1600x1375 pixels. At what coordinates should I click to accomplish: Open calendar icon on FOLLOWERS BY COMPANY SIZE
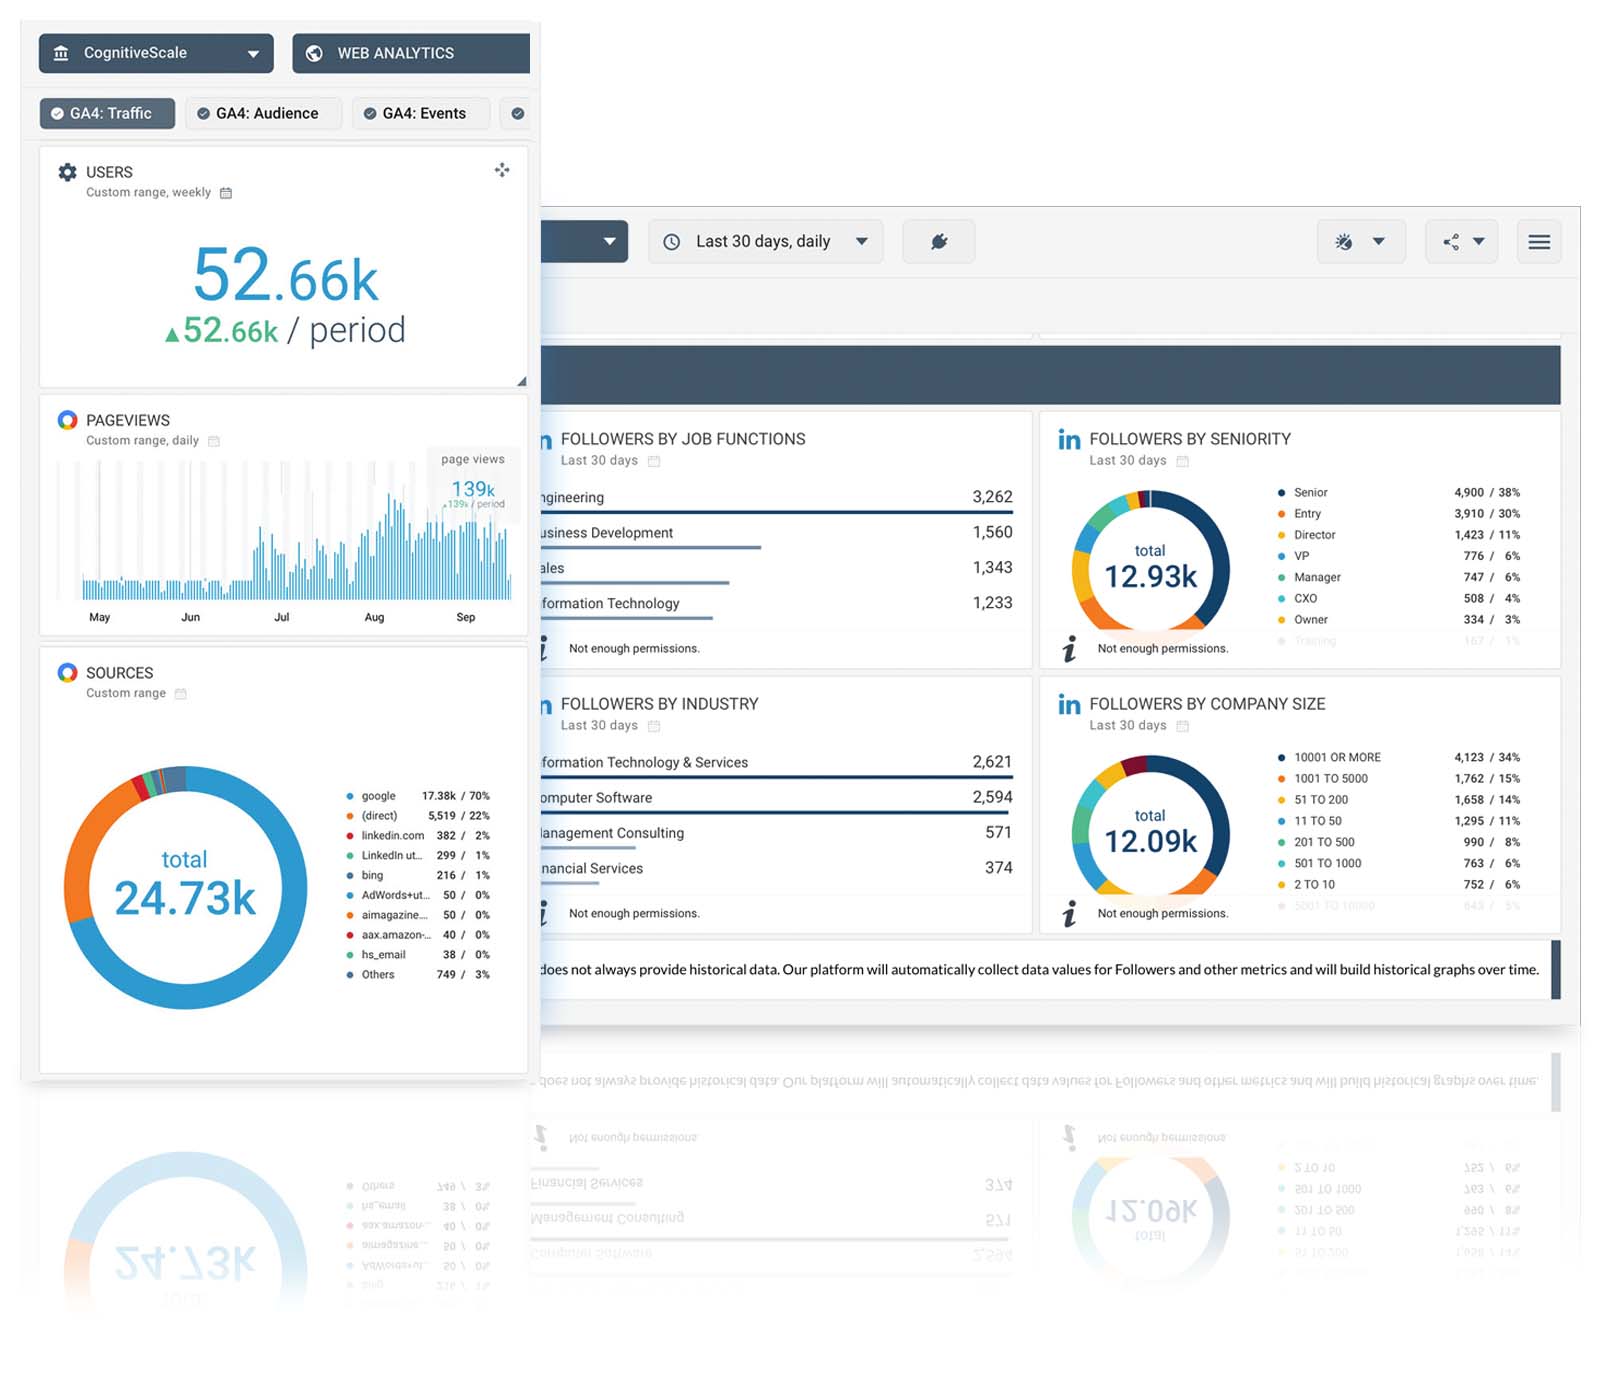click(1183, 726)
